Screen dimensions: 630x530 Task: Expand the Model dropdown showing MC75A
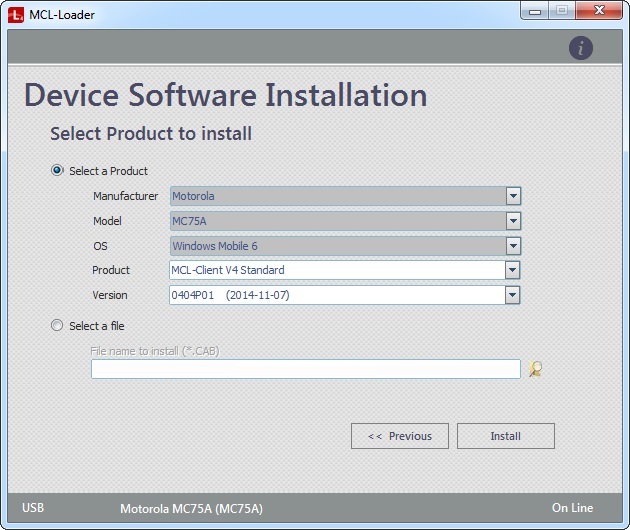click(513, 221)
